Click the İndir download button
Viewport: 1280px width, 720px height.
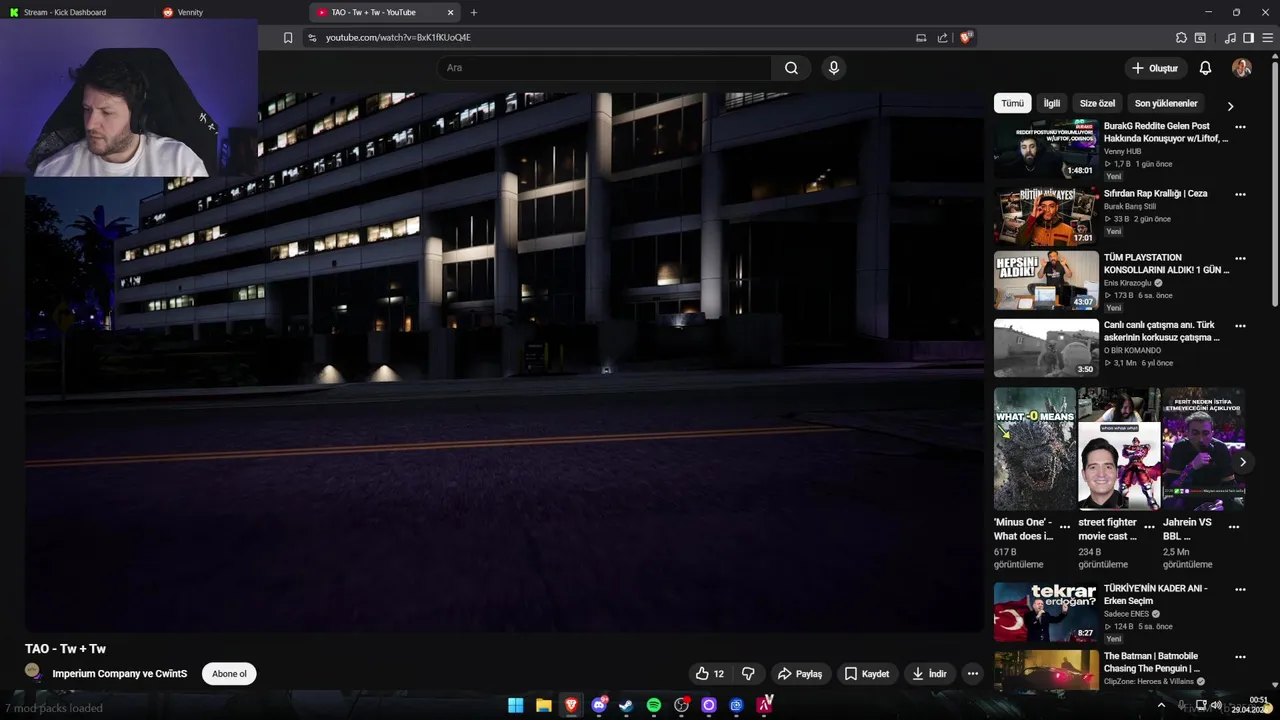pyautogui.click(x=929, y=674)
